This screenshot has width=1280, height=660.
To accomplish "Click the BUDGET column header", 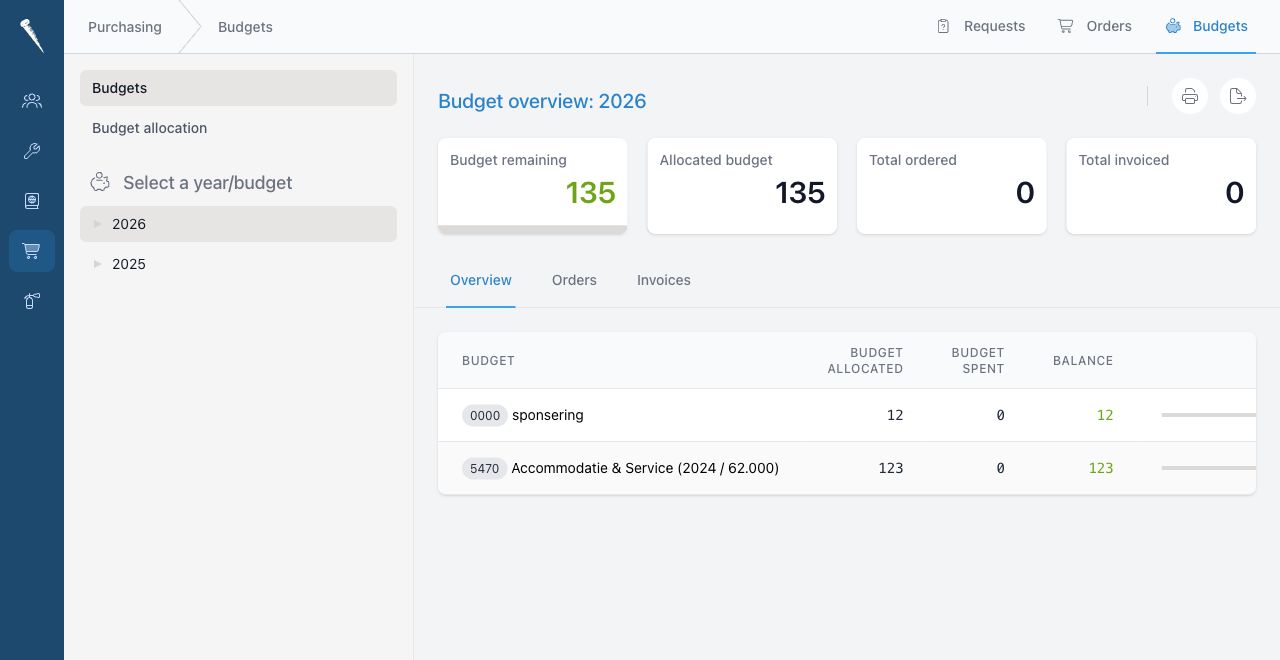I will 488,361.
